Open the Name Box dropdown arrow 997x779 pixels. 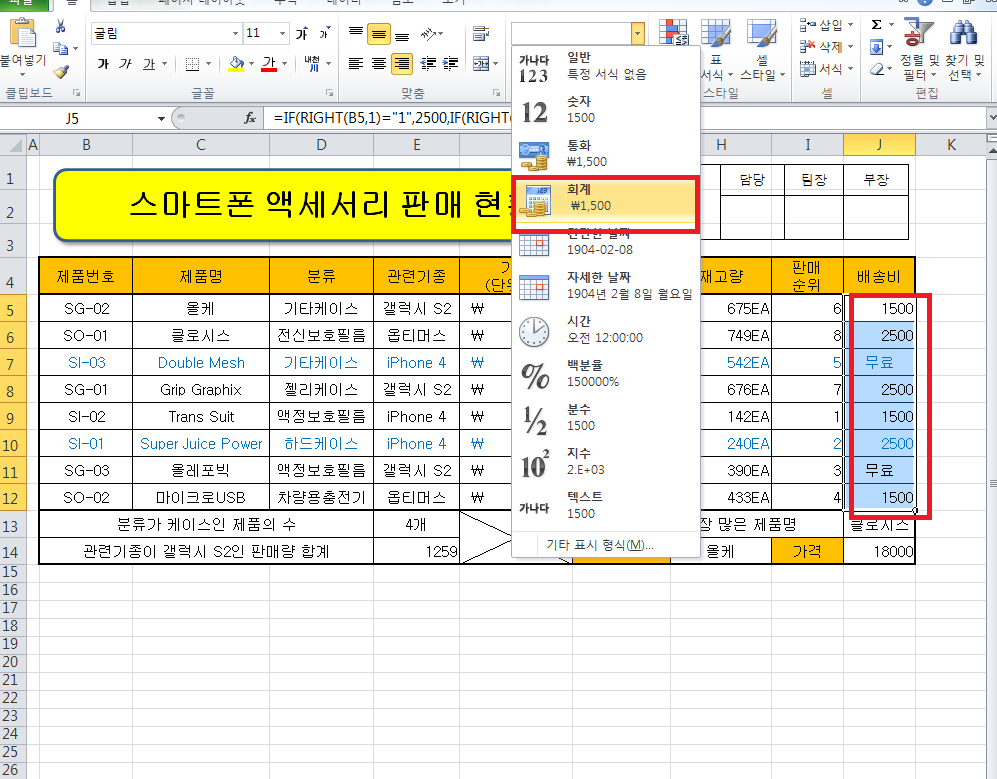pyautogui.click(x=161, y=118)
